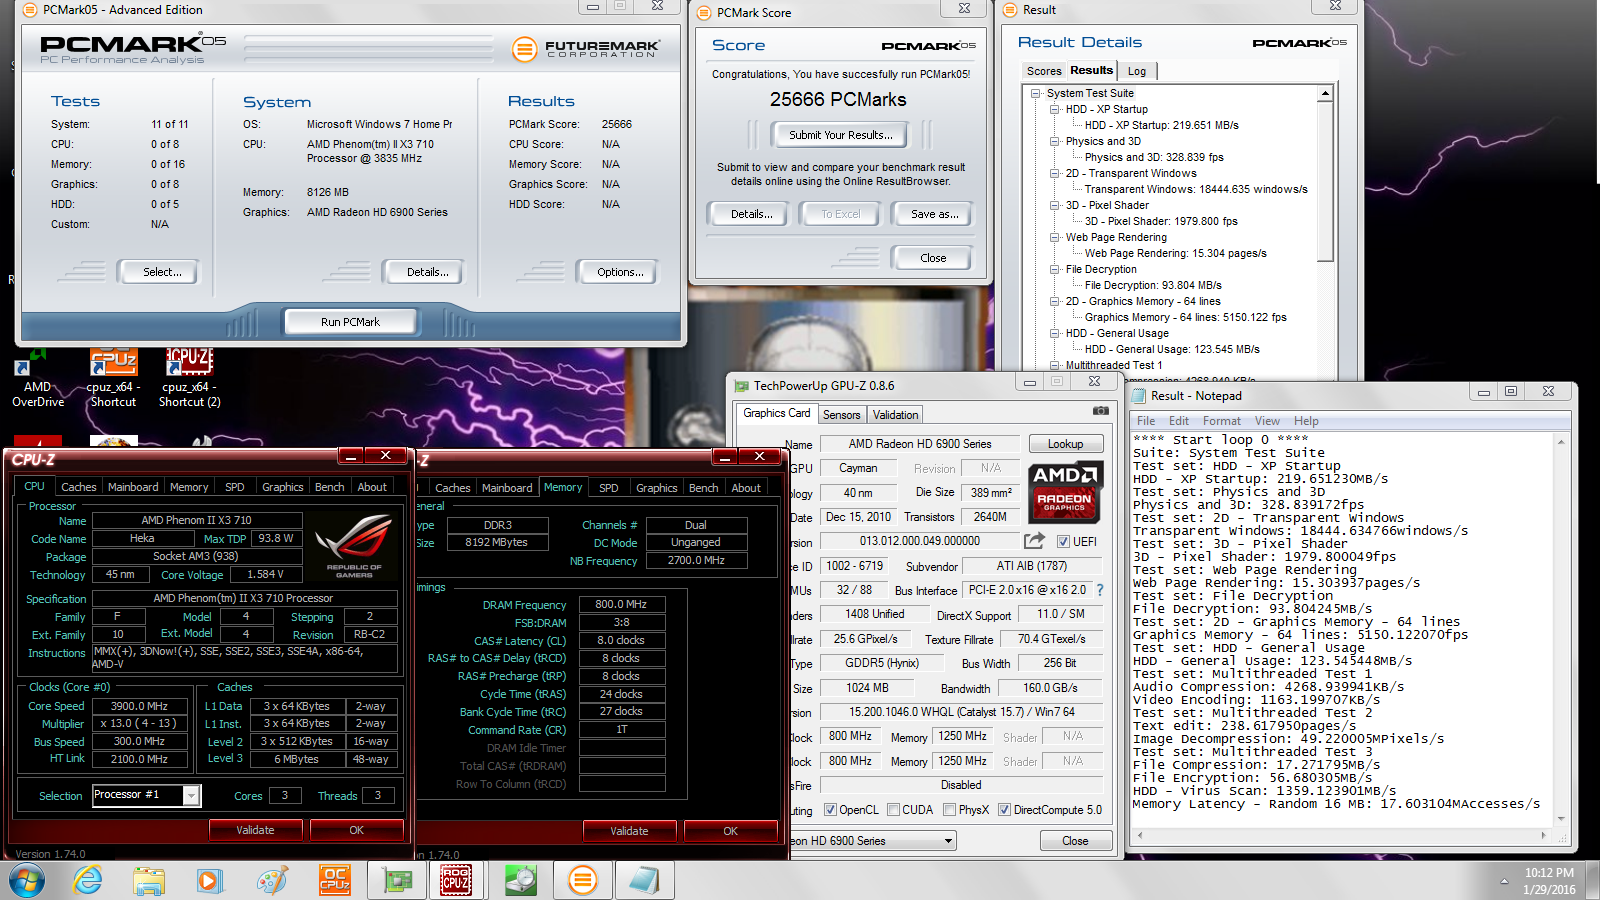Collapse the Web Page Rendering node
The image size is (1600, 900).
coord(1054,238)
